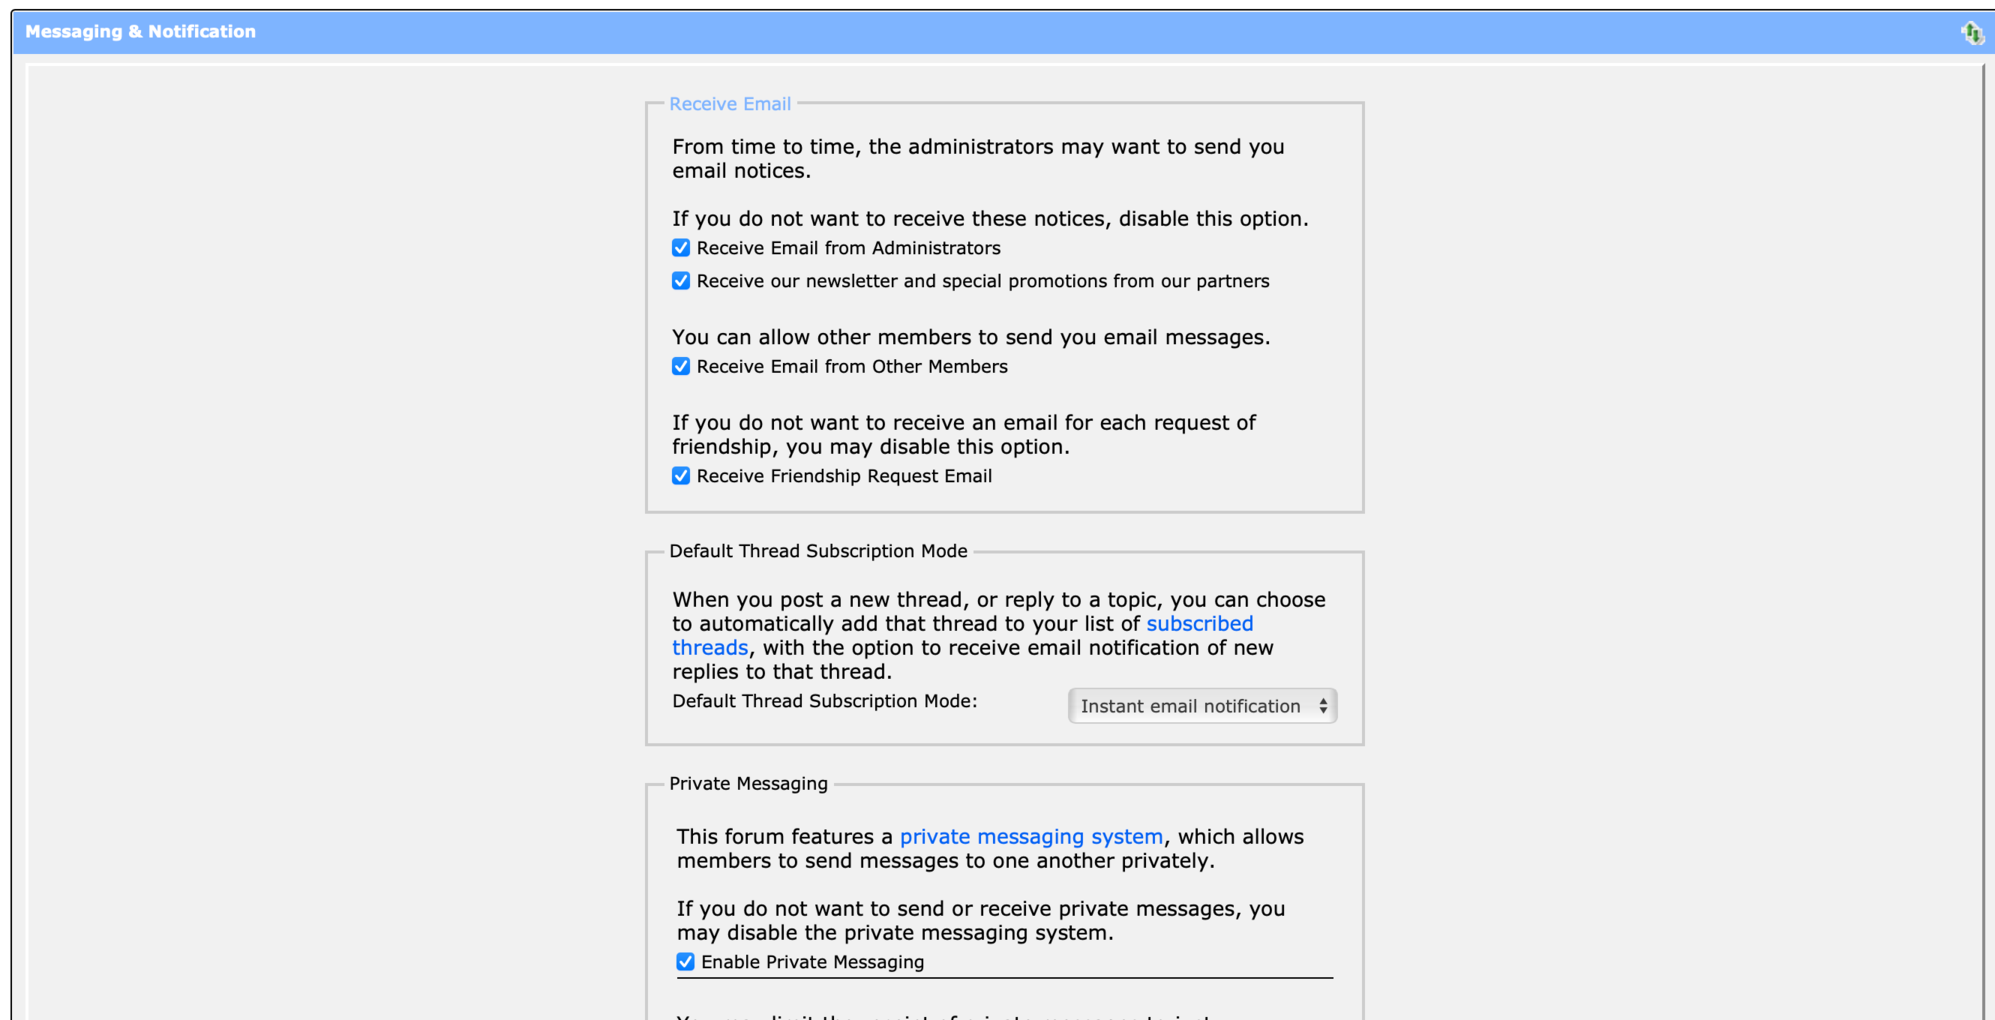The height and width of the screenshot is (1020, 1995).
Task: Uncheck Receive Friendship Request Email checkbox
Action: [681, 476]
